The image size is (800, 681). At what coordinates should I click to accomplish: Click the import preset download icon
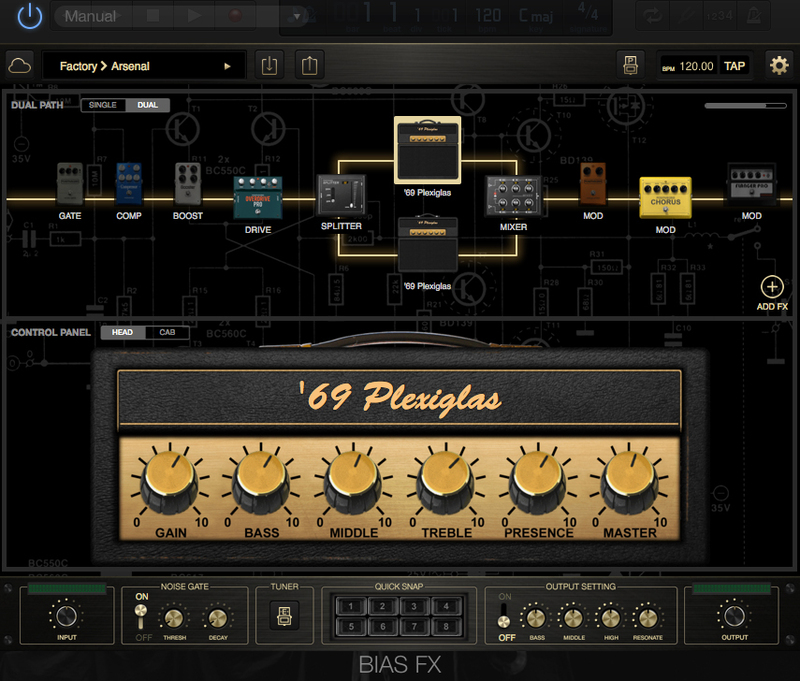(x=269, y=65)
